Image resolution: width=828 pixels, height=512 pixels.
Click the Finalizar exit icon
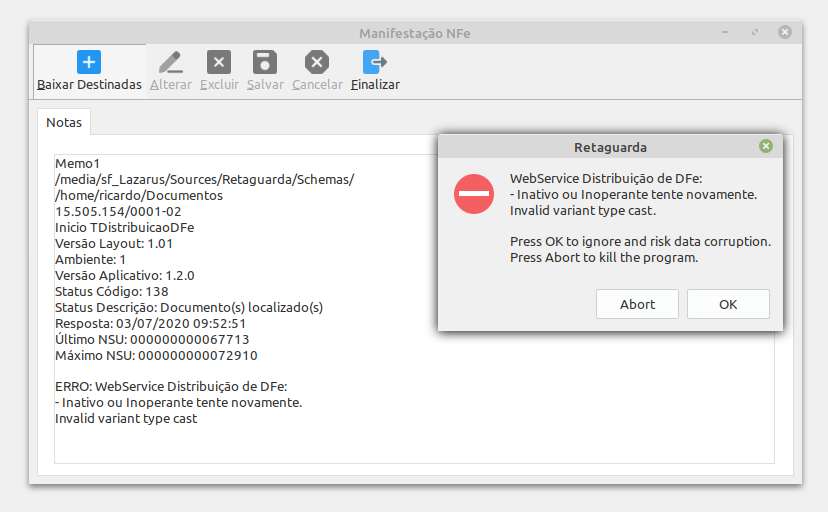pyautogui.click(x=375, y=62)
